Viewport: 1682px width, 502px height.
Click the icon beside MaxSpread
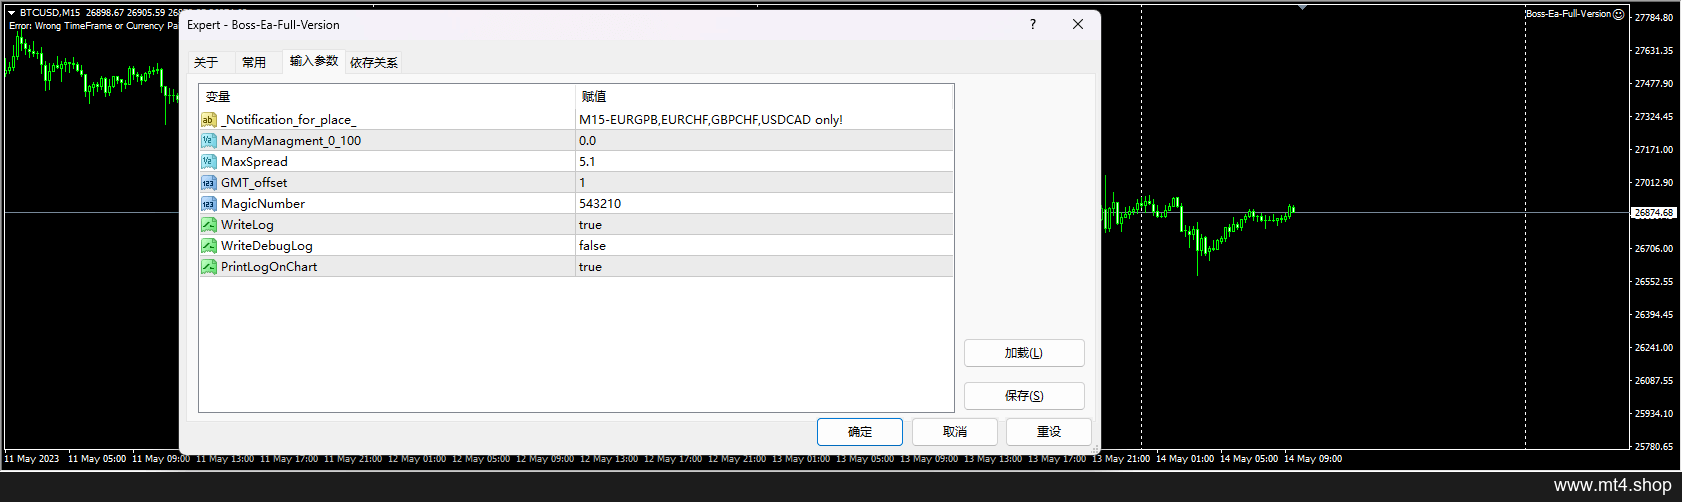point(209,162)
